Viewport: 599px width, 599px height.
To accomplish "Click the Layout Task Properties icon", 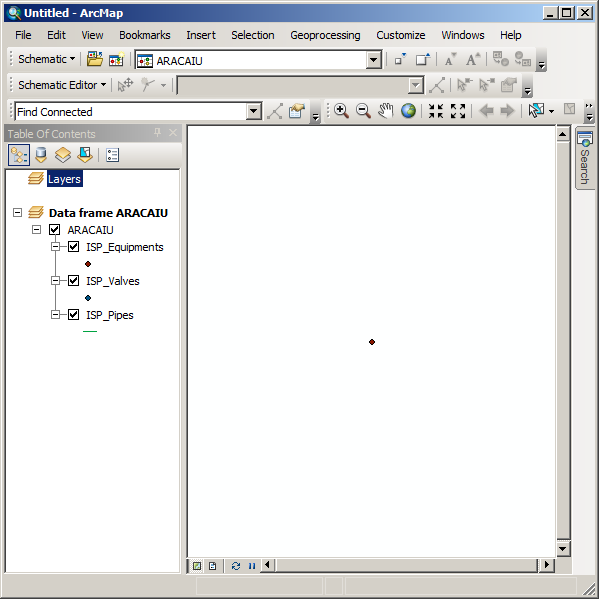I will [508, 85].
